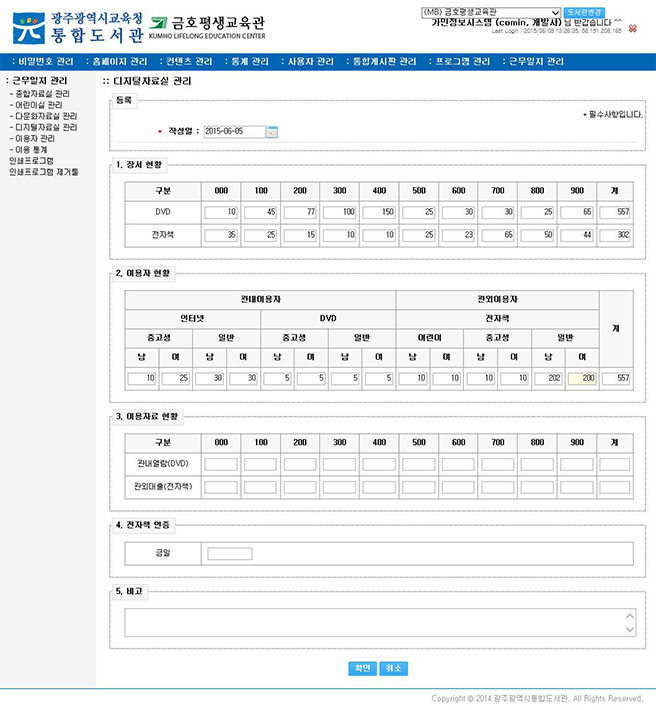
Task: Click the red X logout icon
Action: (632, 29)
